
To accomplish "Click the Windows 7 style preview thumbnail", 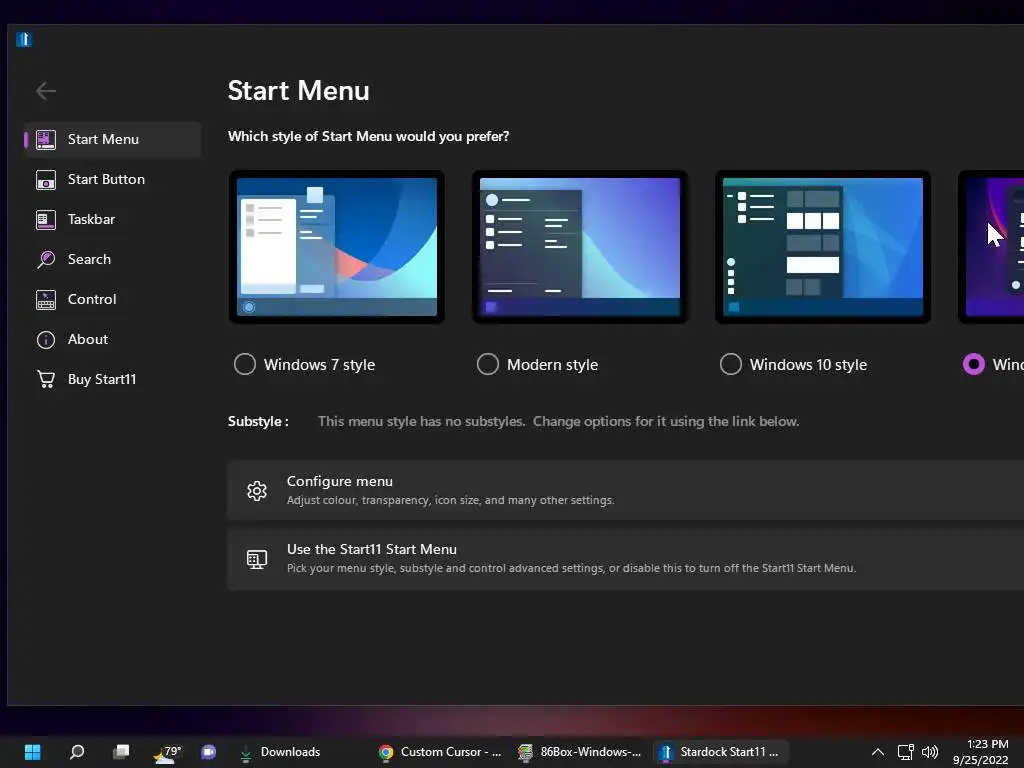I will 337,247.
